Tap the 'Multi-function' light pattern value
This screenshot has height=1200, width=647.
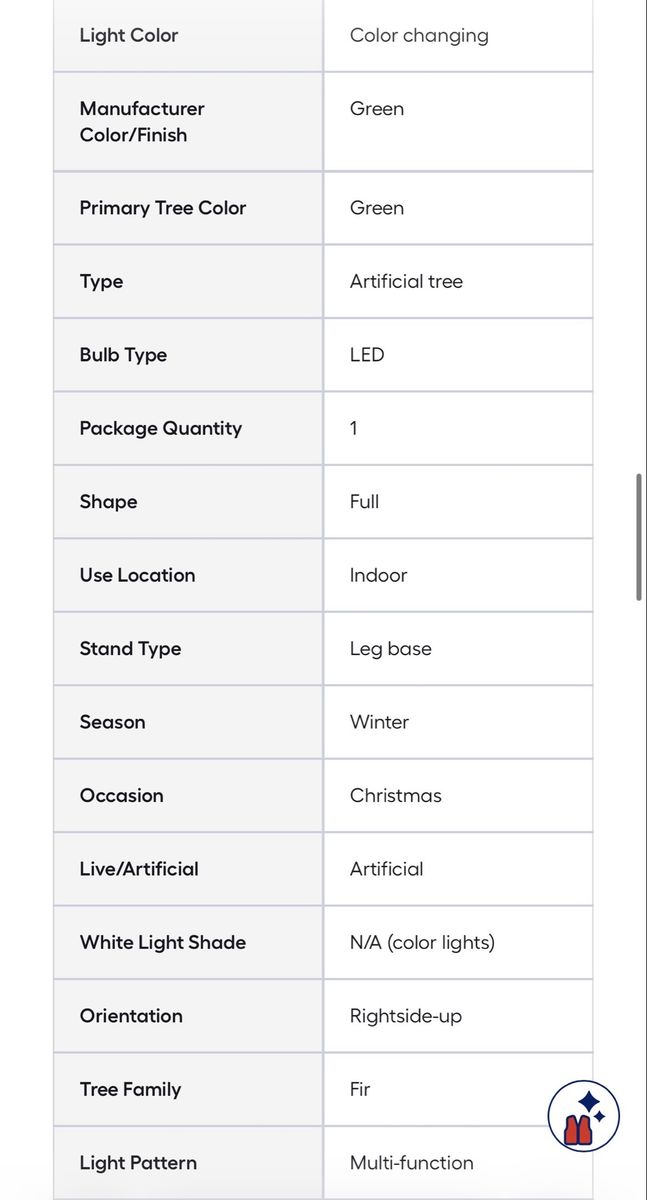(411, 1163)
